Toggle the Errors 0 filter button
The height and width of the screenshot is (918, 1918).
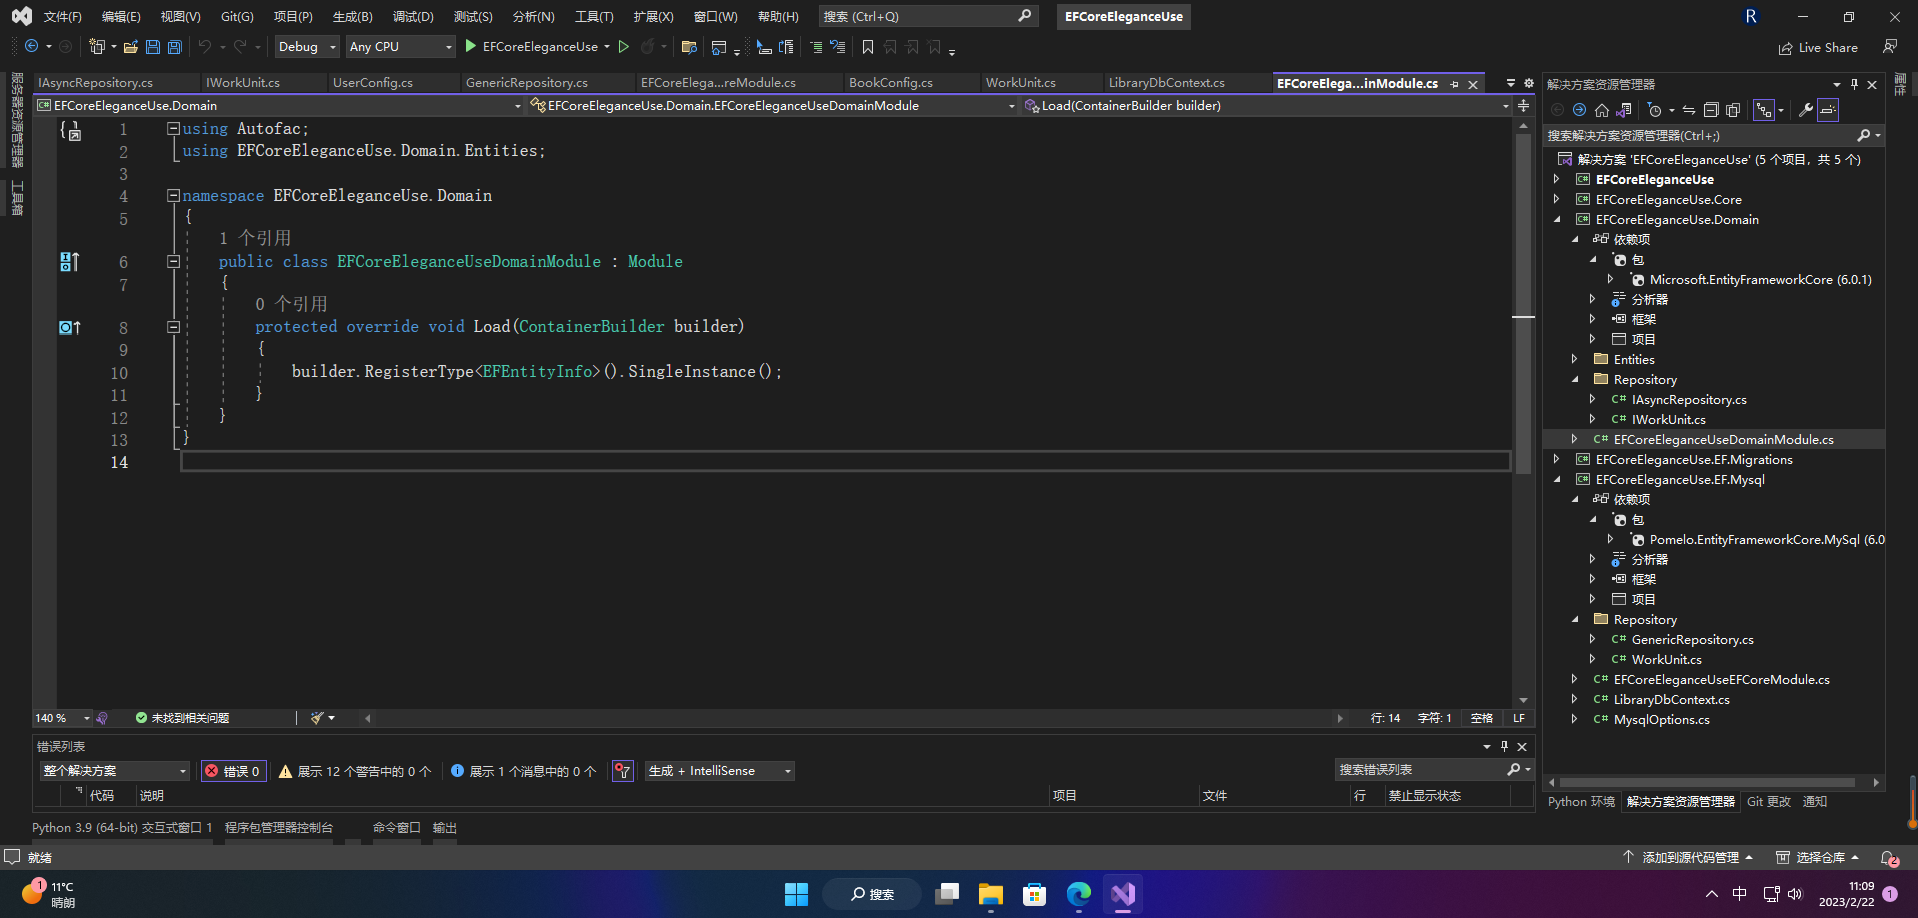click(233, 771)
